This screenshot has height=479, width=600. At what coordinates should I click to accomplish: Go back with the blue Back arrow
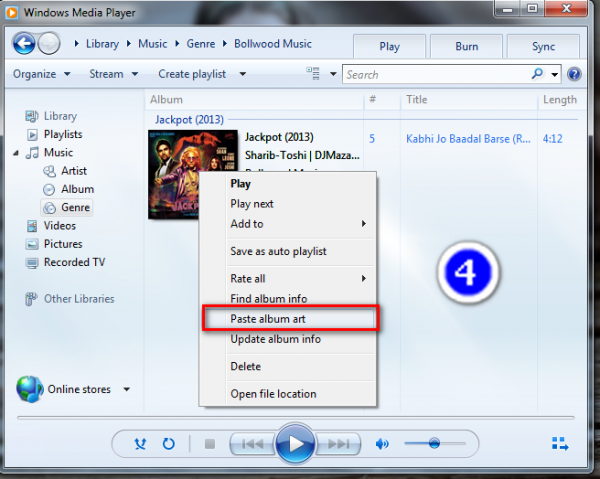(24, 43)
